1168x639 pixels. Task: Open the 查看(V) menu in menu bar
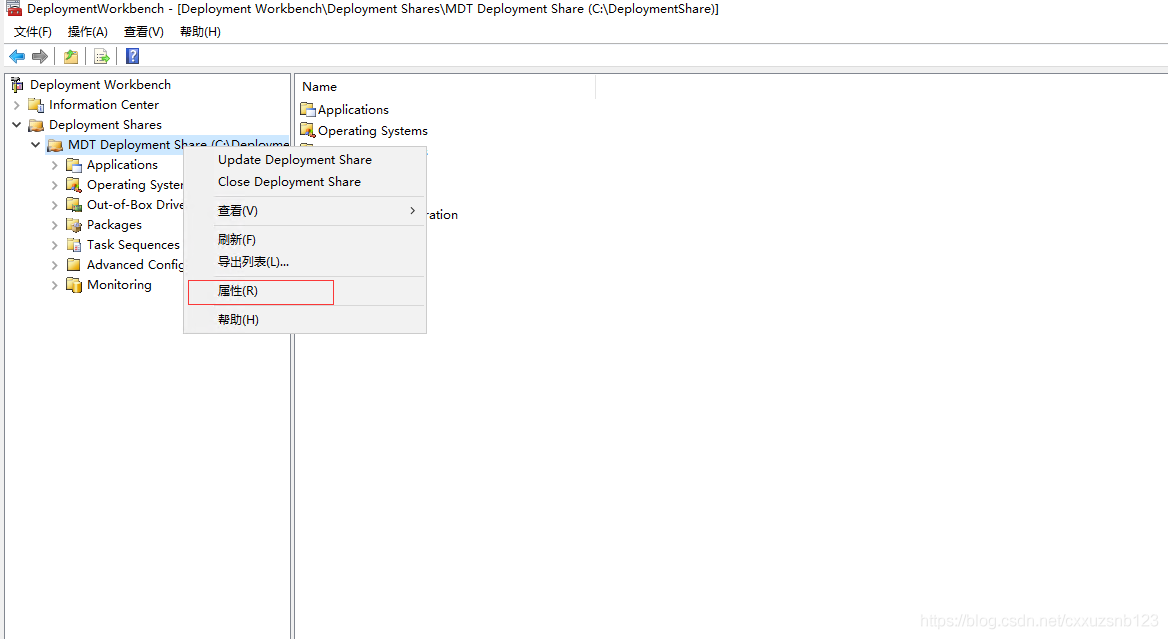coord(143,31)
